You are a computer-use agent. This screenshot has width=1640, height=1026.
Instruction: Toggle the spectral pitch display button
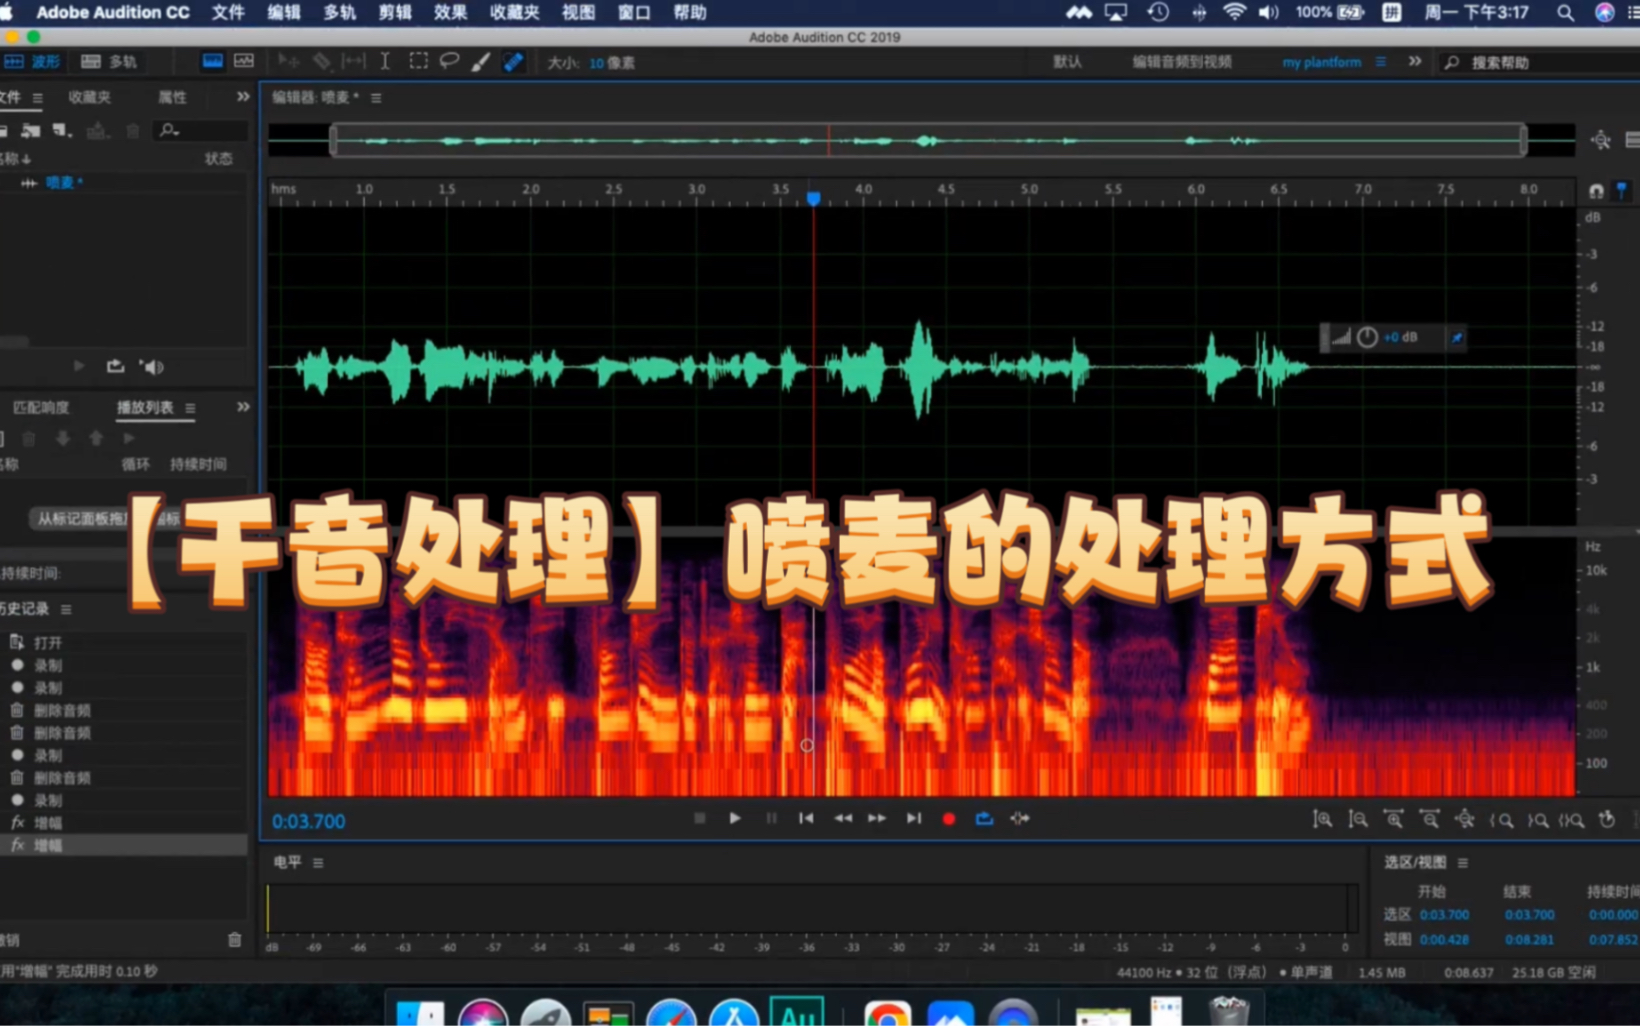click(244, 62)
